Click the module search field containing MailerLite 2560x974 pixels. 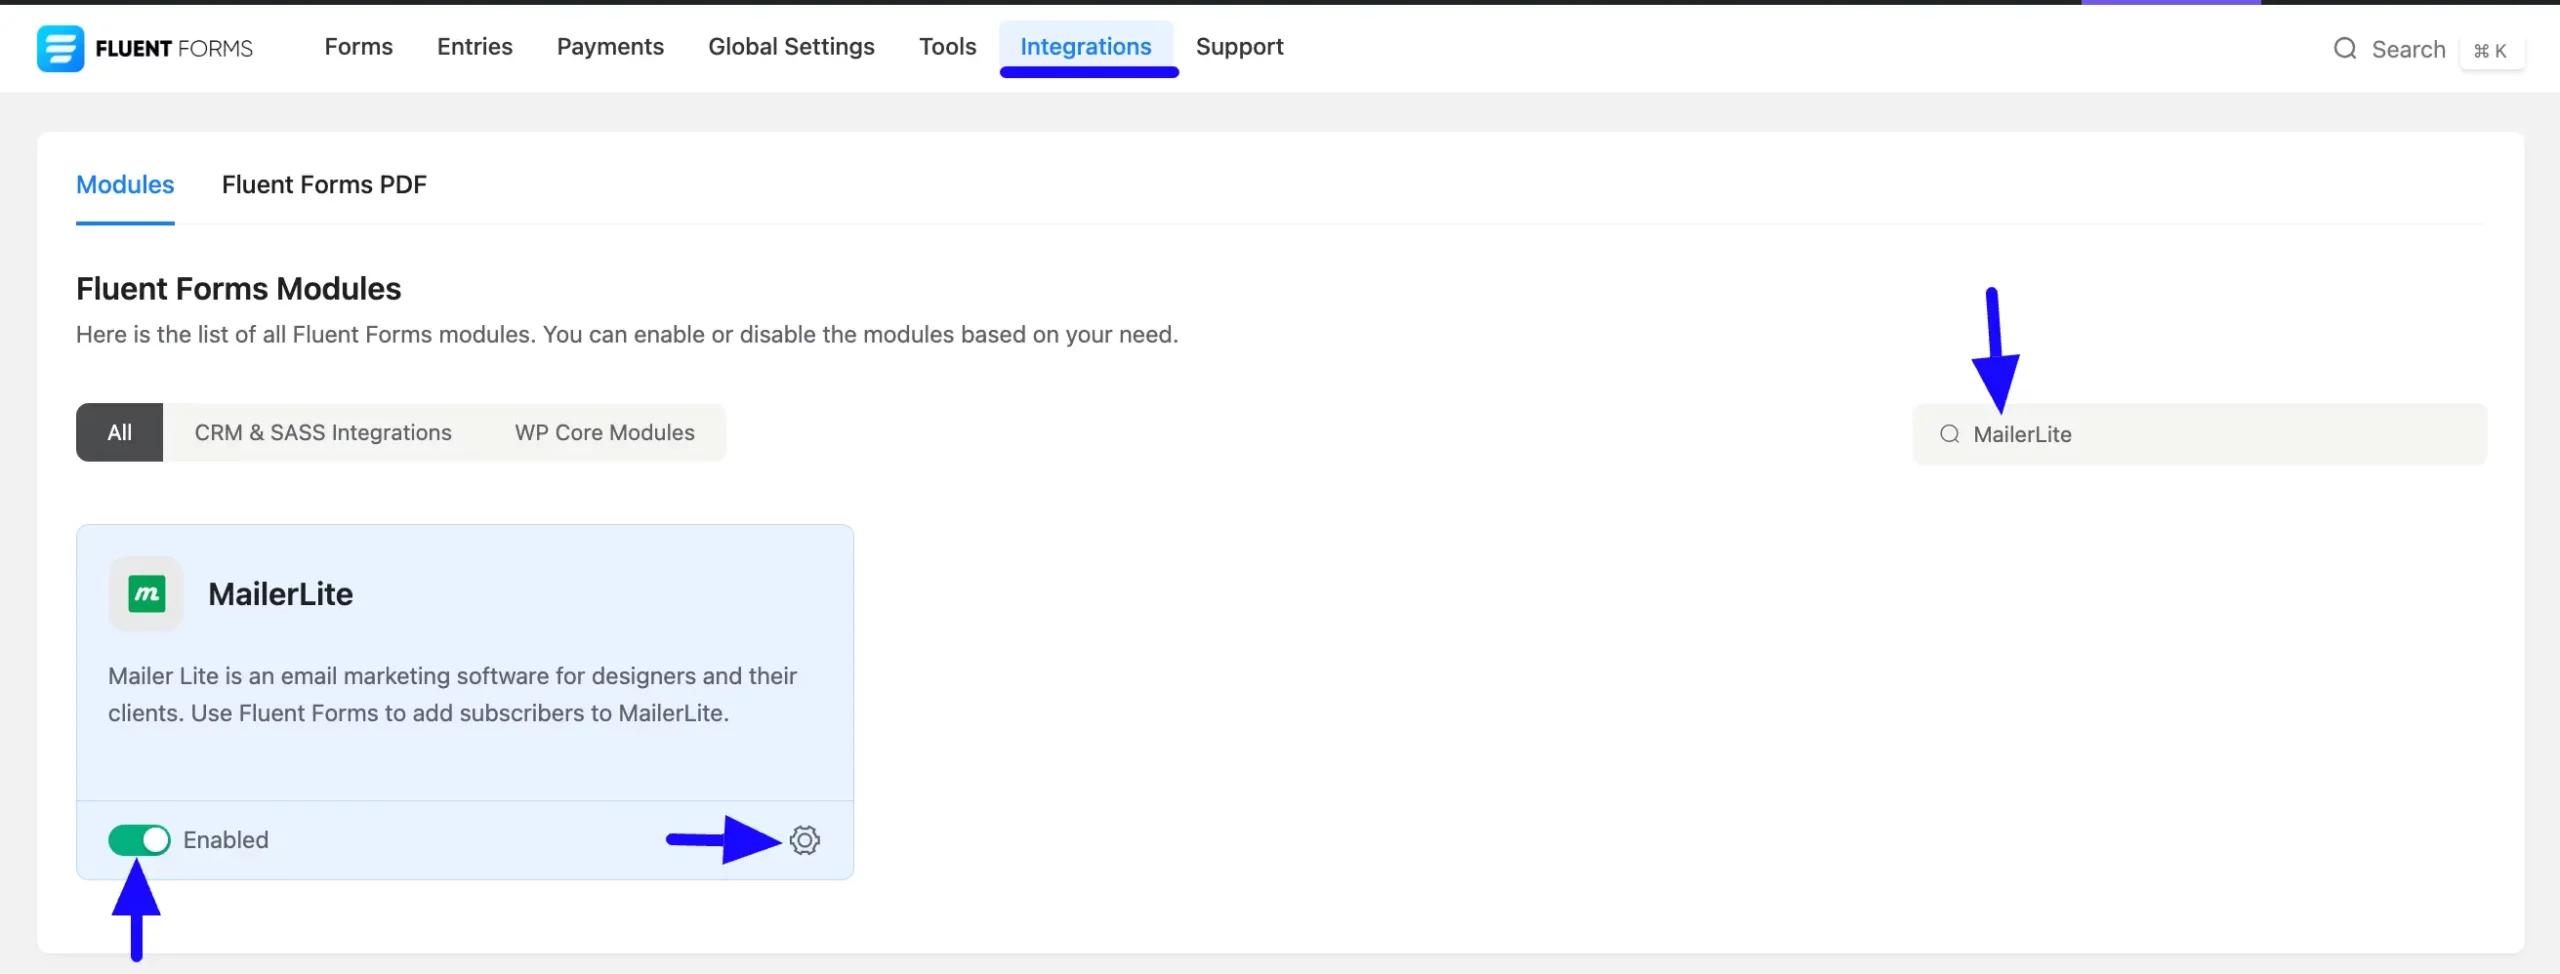click(x=2199, y=434)
